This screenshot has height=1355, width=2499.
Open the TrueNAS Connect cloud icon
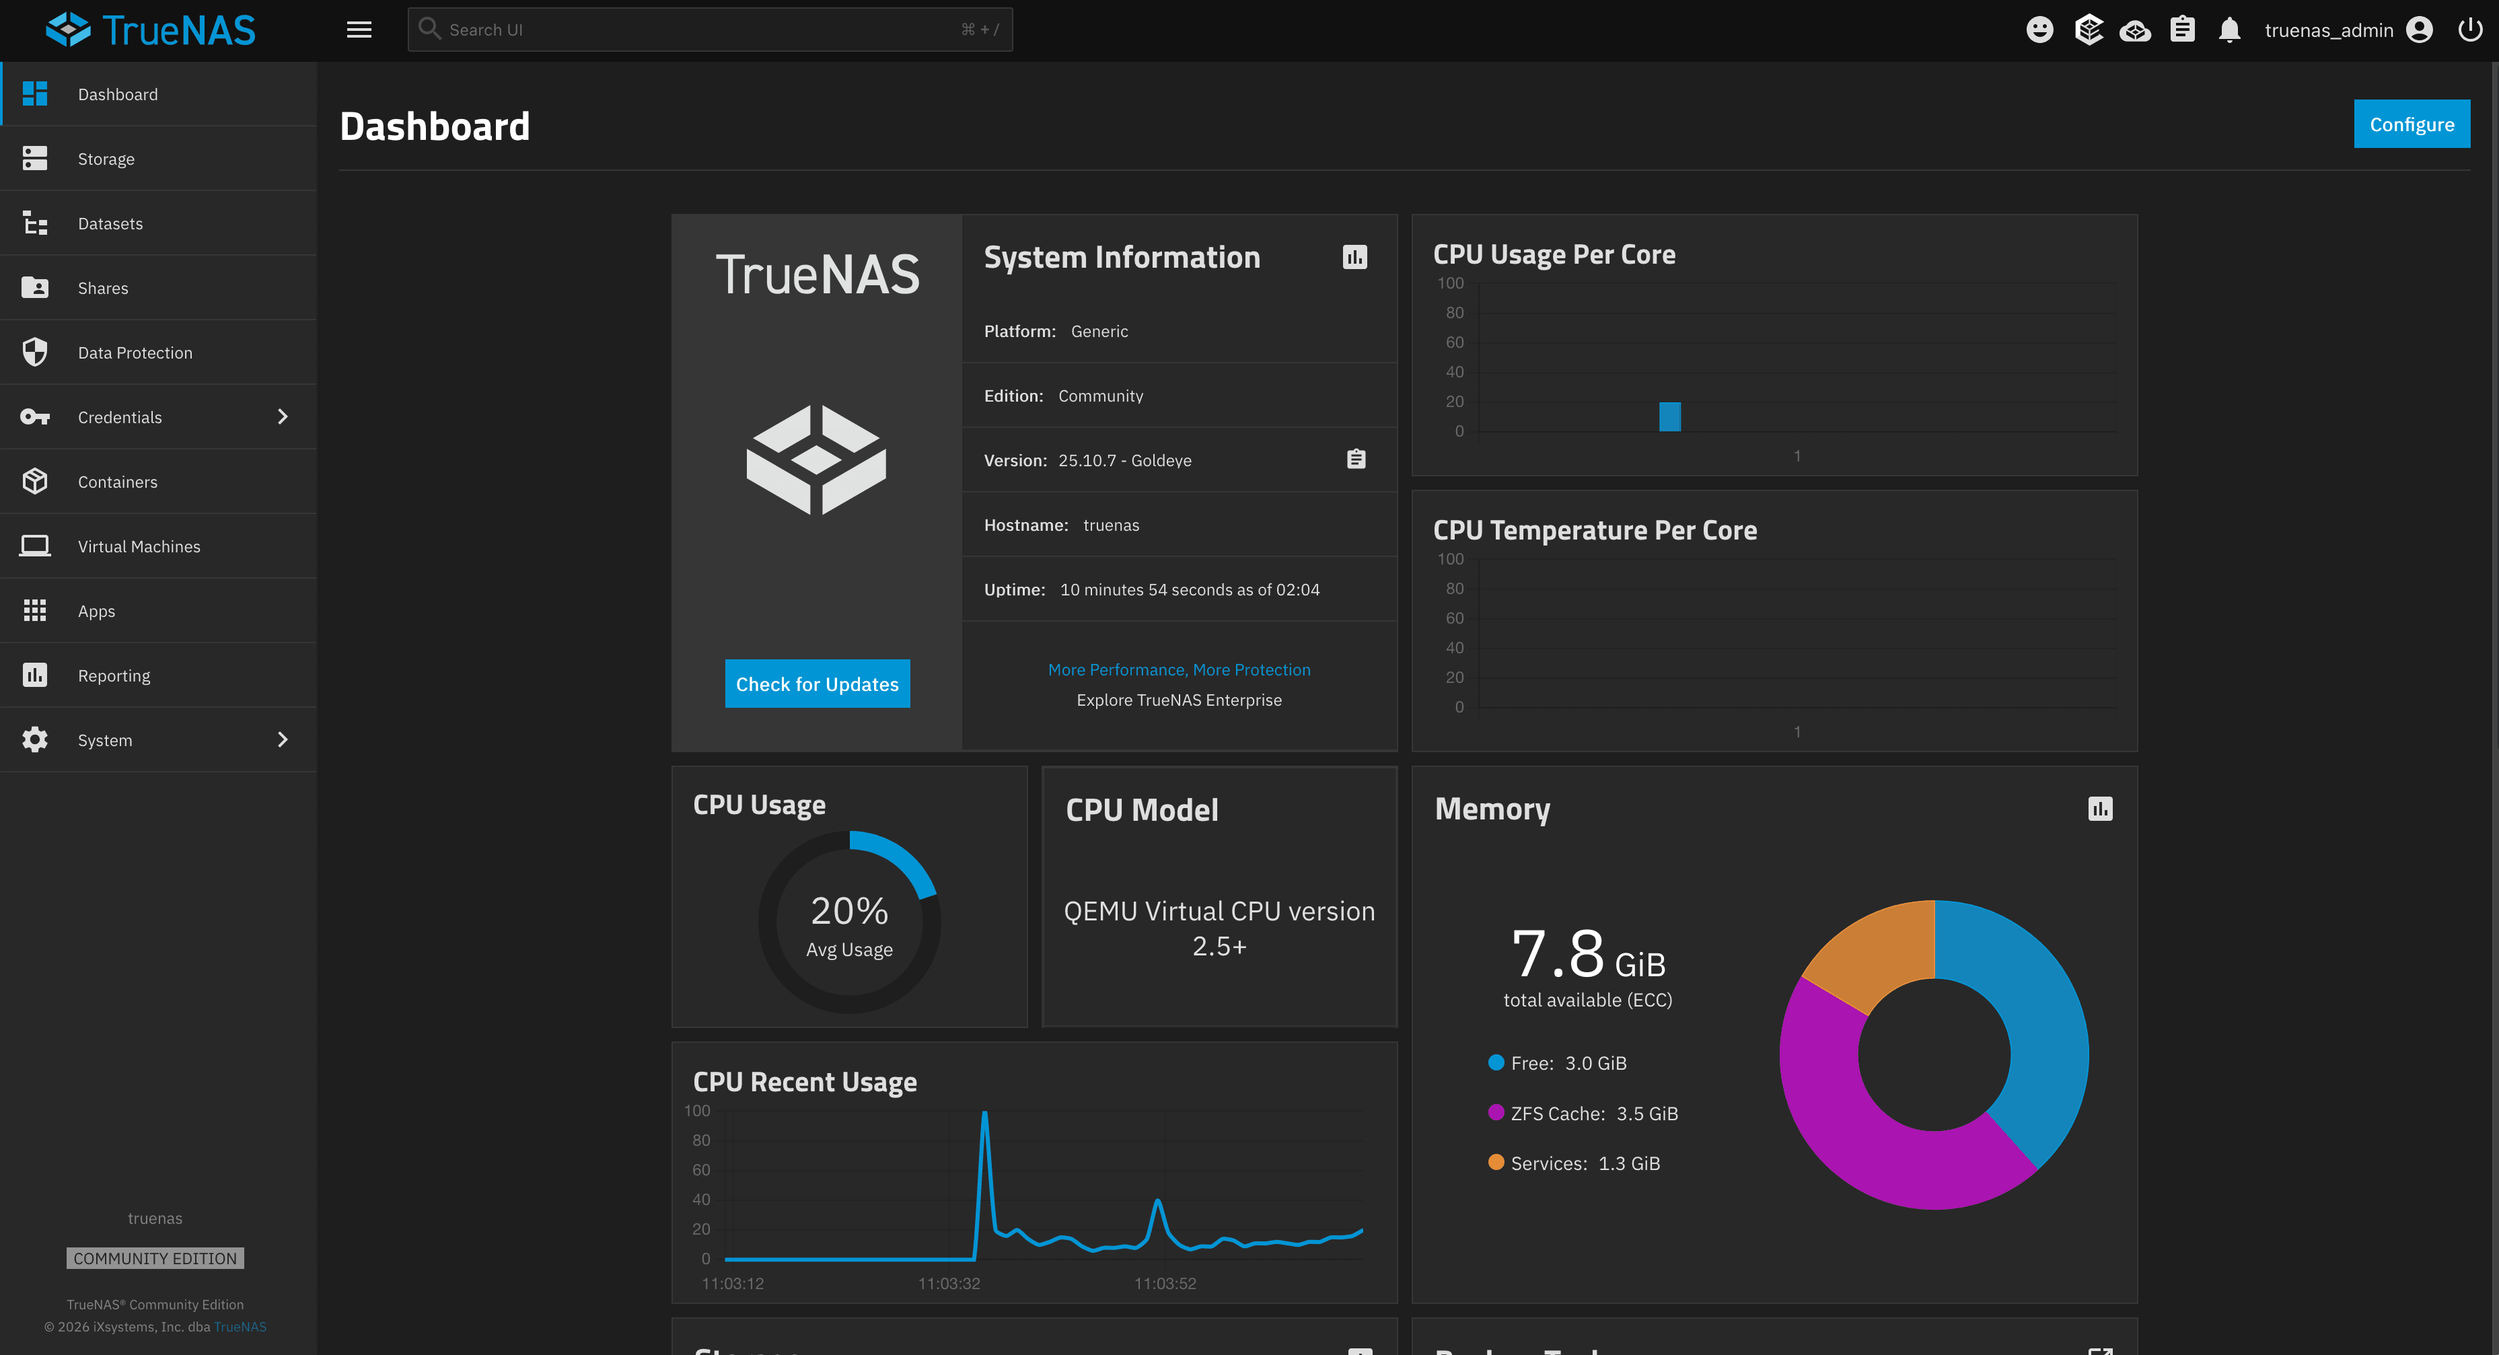(x=2135, y=30)
